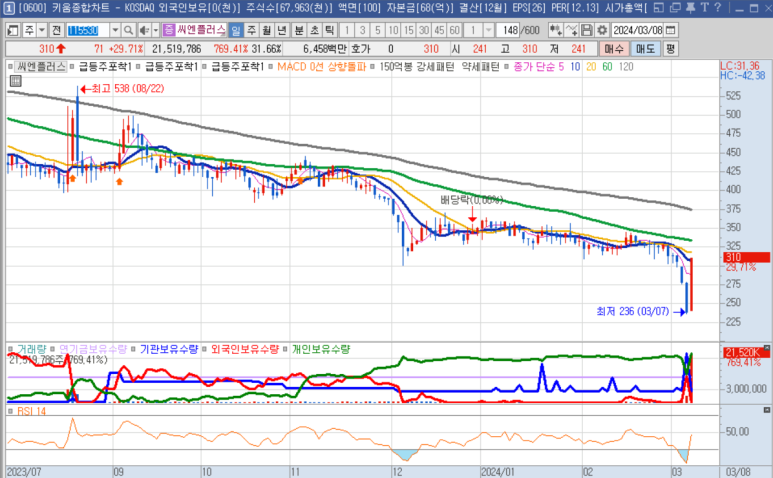Click the blue 매도 sell button
773x478 pixels.
point(645,48)
